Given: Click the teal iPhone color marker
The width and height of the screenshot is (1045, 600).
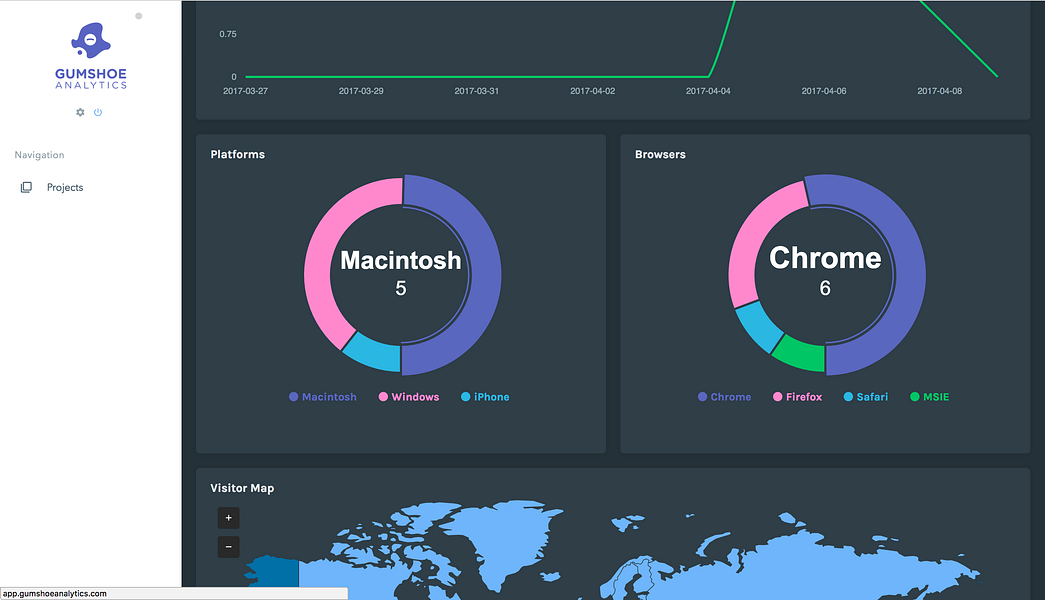Looking at the screenshot, I should (x=463, y=396).
